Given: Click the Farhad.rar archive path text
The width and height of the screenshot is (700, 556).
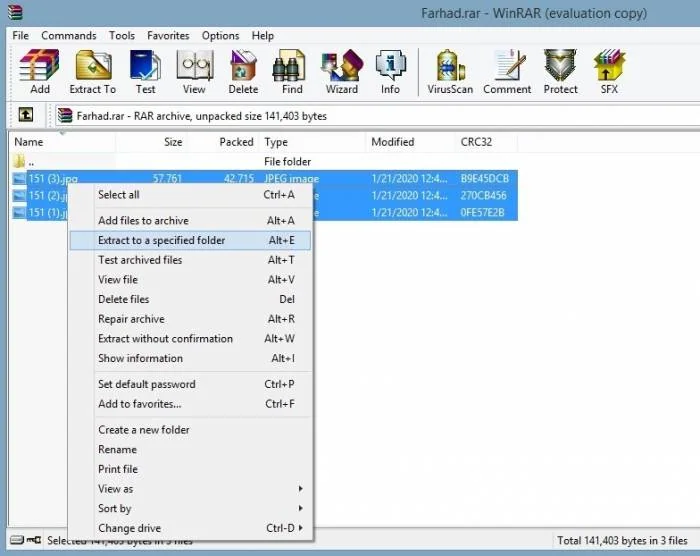Looking at the screenshot, I should coord(202,116).
